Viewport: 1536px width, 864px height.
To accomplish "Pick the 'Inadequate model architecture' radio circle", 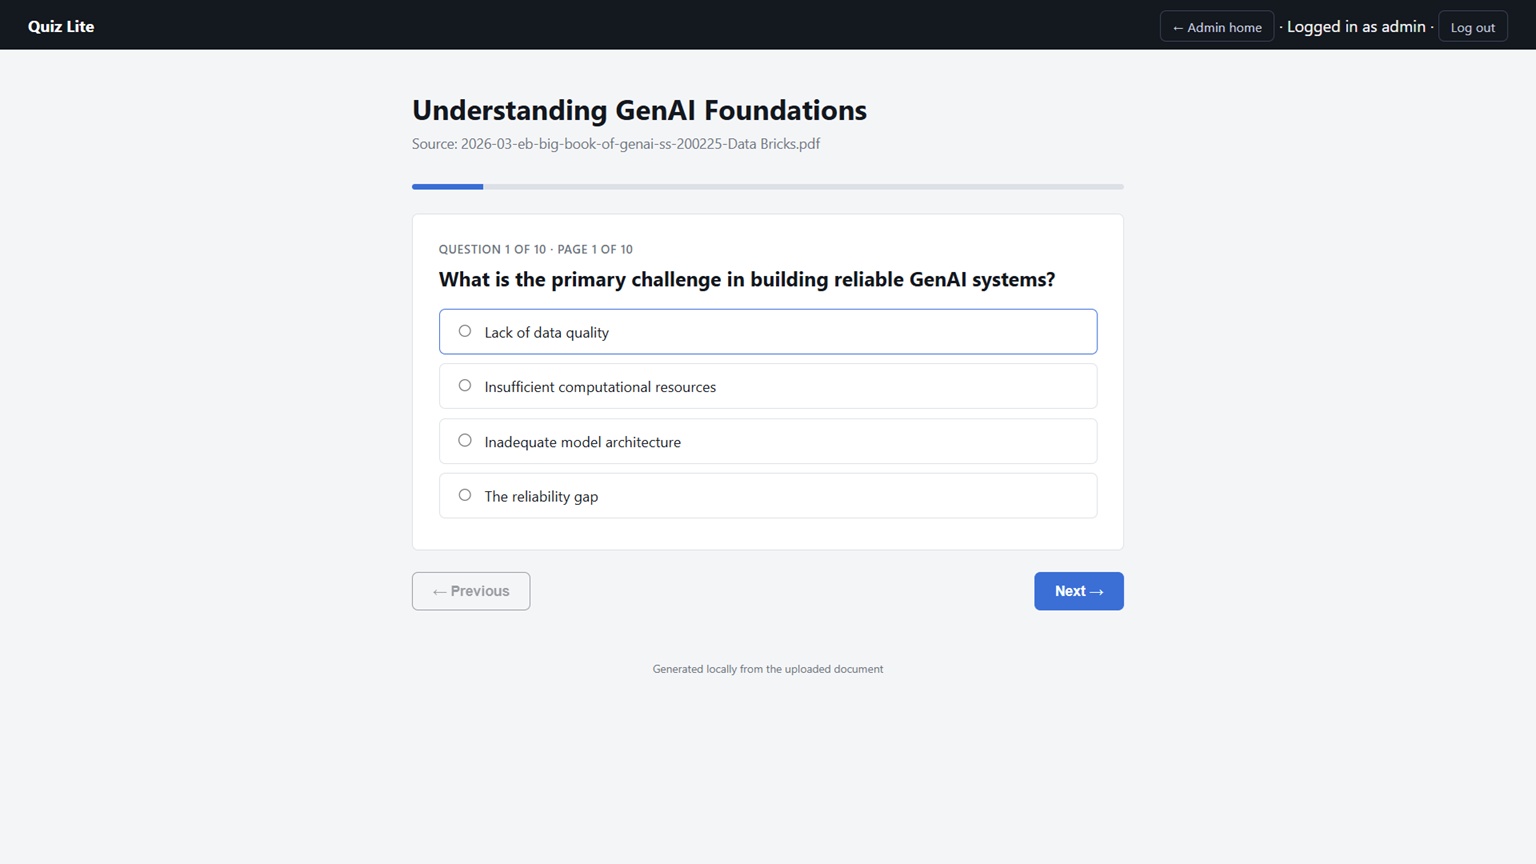I will pos(465,441).
